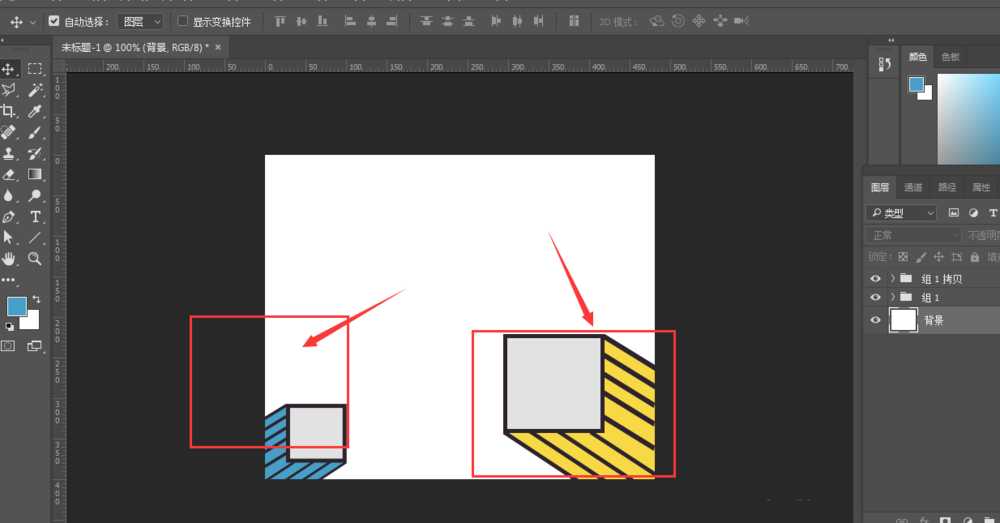Select the Move tool in the toolbox
1000x523 pixels.
pyautogui.click(x=8, y=69)
